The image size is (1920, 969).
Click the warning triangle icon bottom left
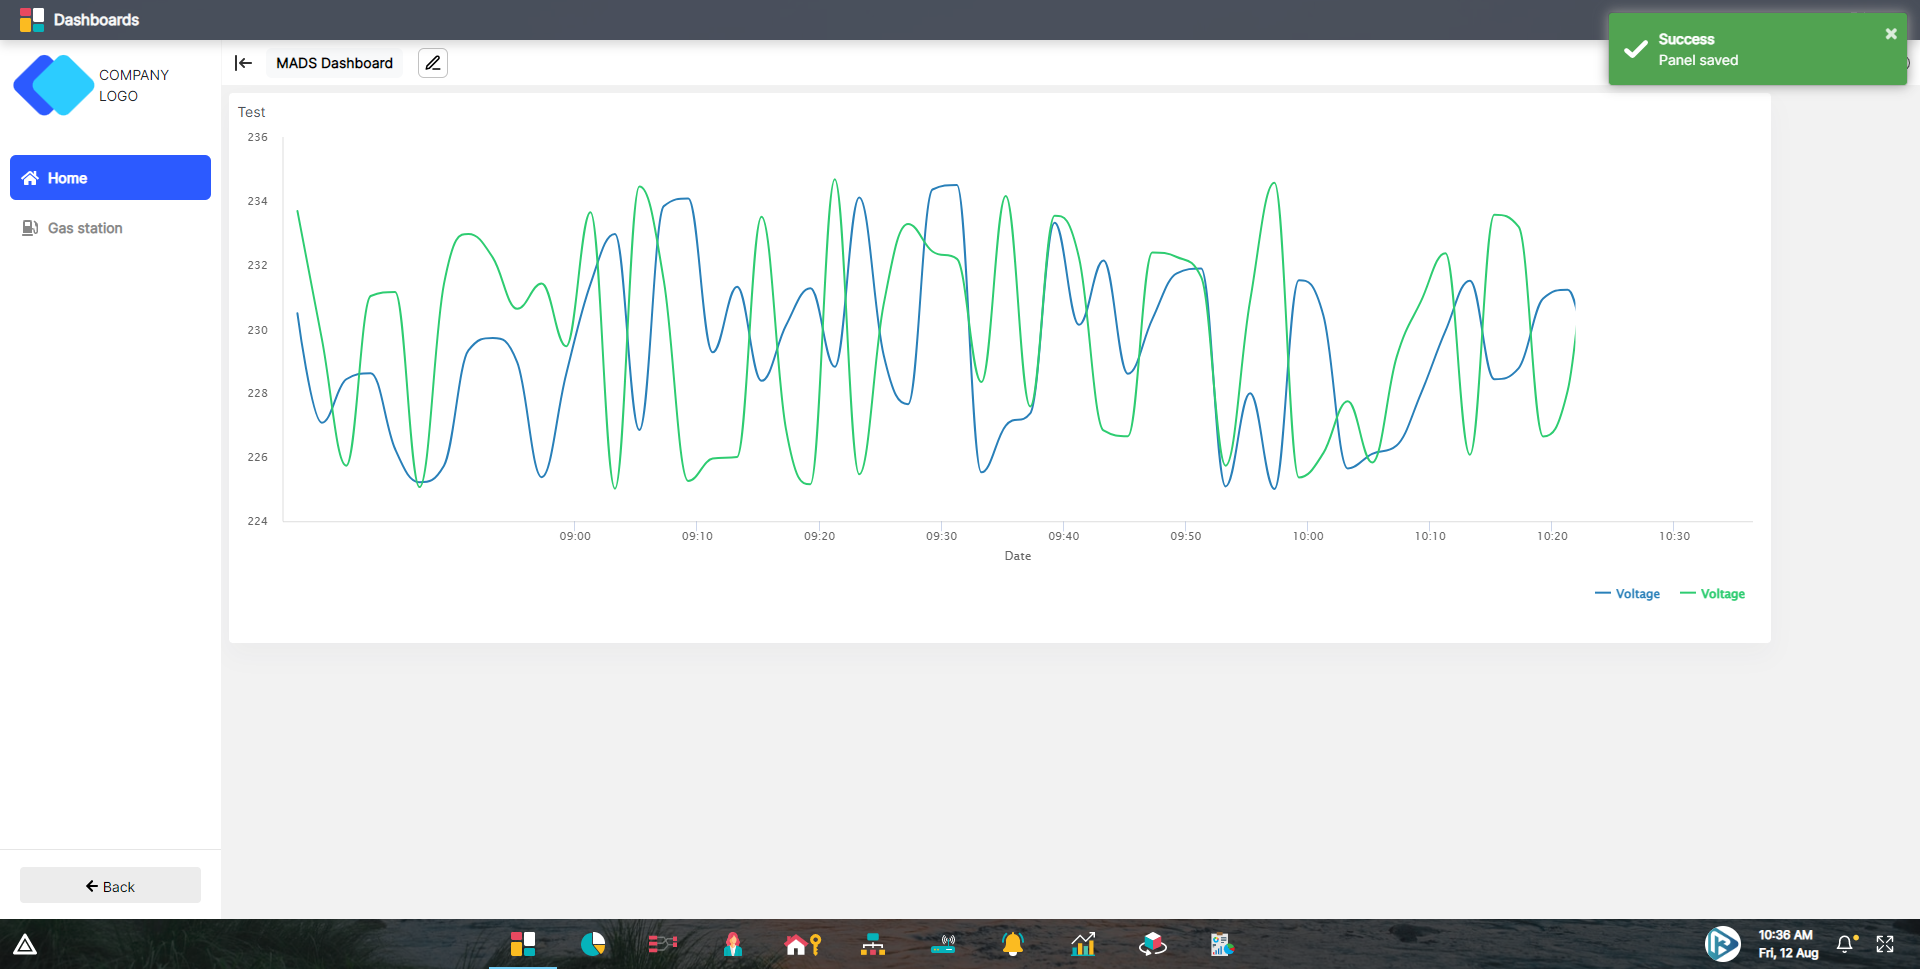pyautogui.click(x=26, y=943)
